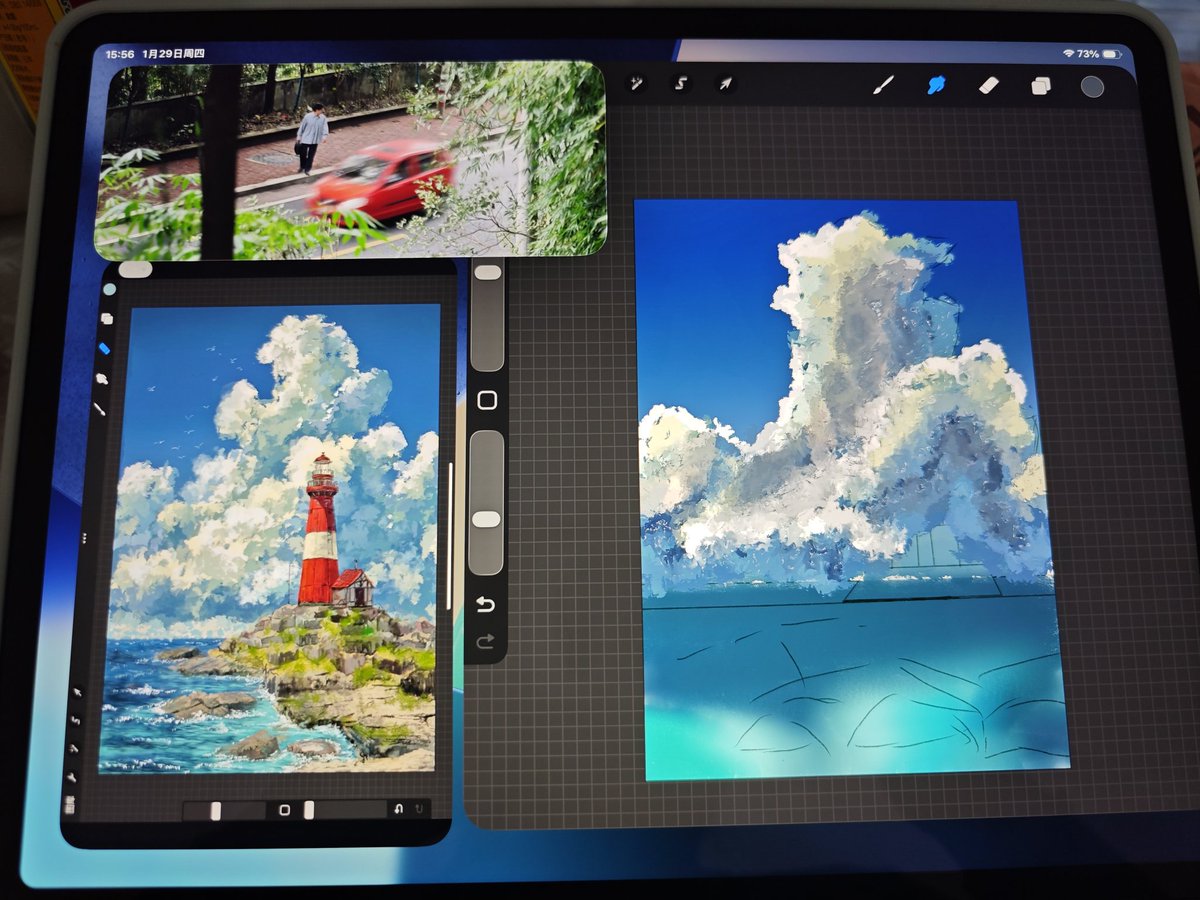Select the blue Eraser in lighthouse window
Screen dimensions: 1200x900
point(104,349)
